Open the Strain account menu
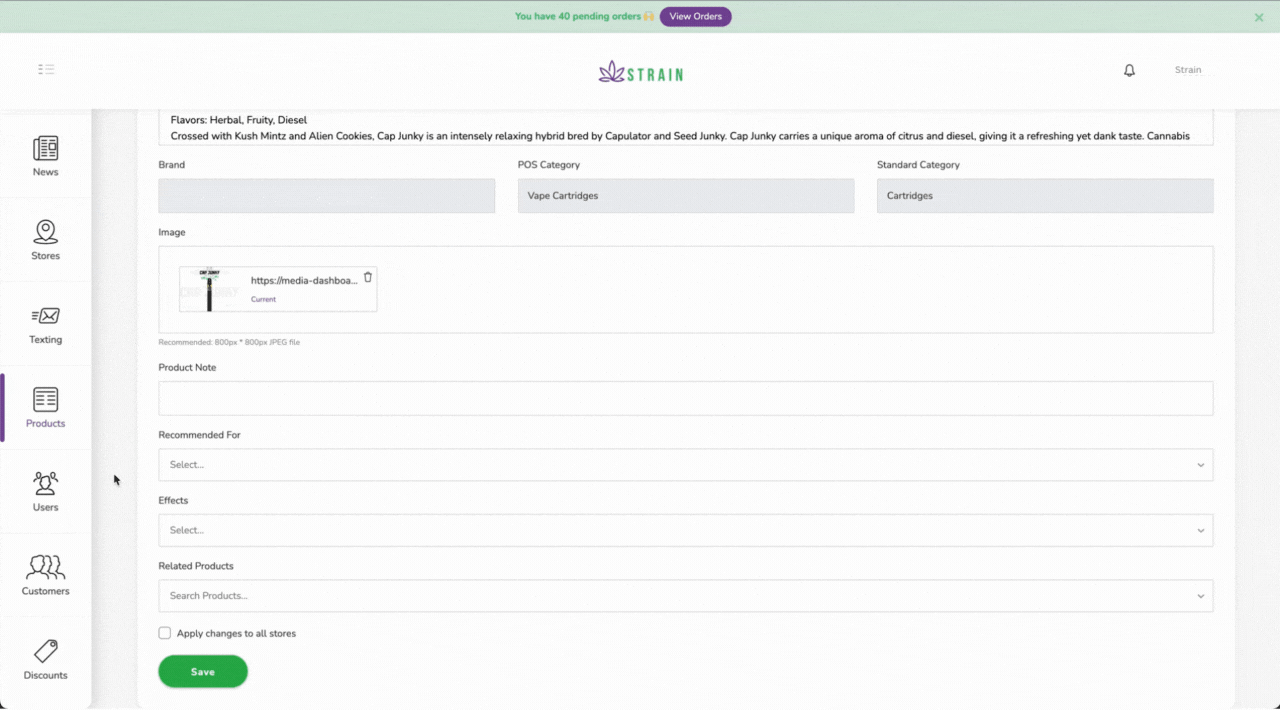1280x710 pixels. tap(1187, 70)
